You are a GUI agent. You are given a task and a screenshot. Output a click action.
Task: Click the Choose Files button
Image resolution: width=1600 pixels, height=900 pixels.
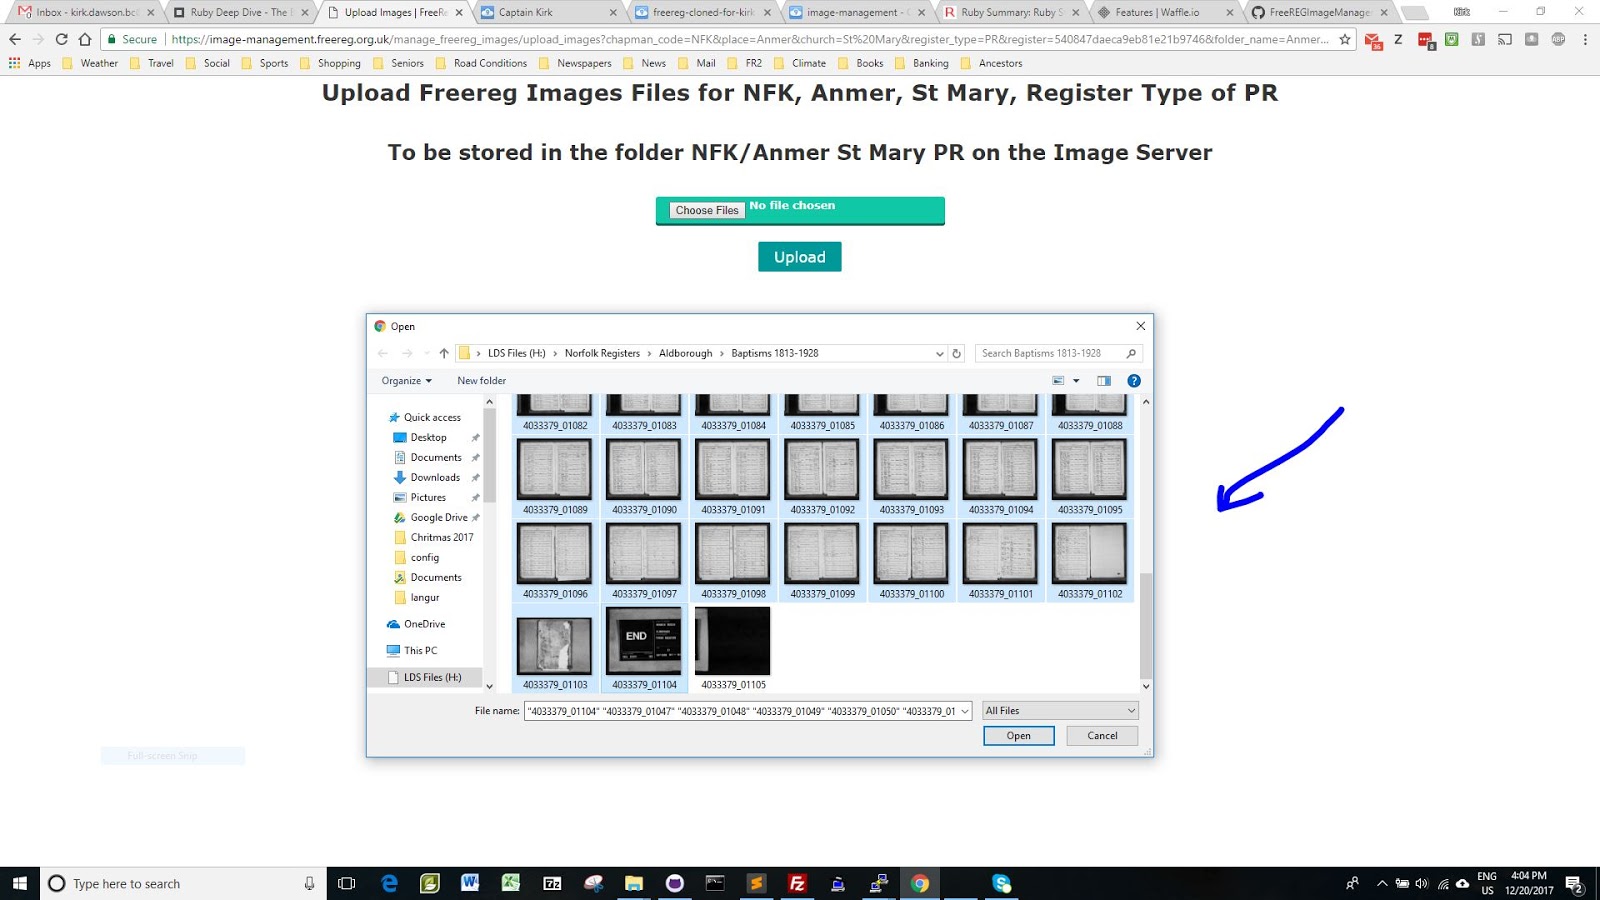(707, 210)
